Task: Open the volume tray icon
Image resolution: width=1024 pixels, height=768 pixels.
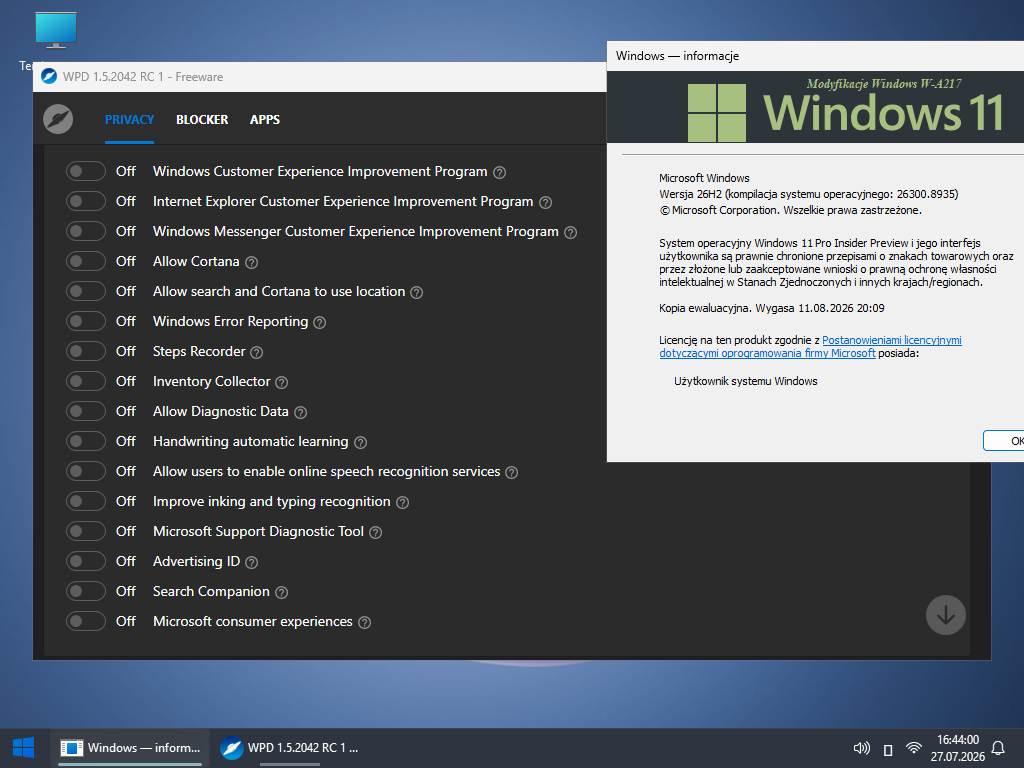Action: [861, 748]
